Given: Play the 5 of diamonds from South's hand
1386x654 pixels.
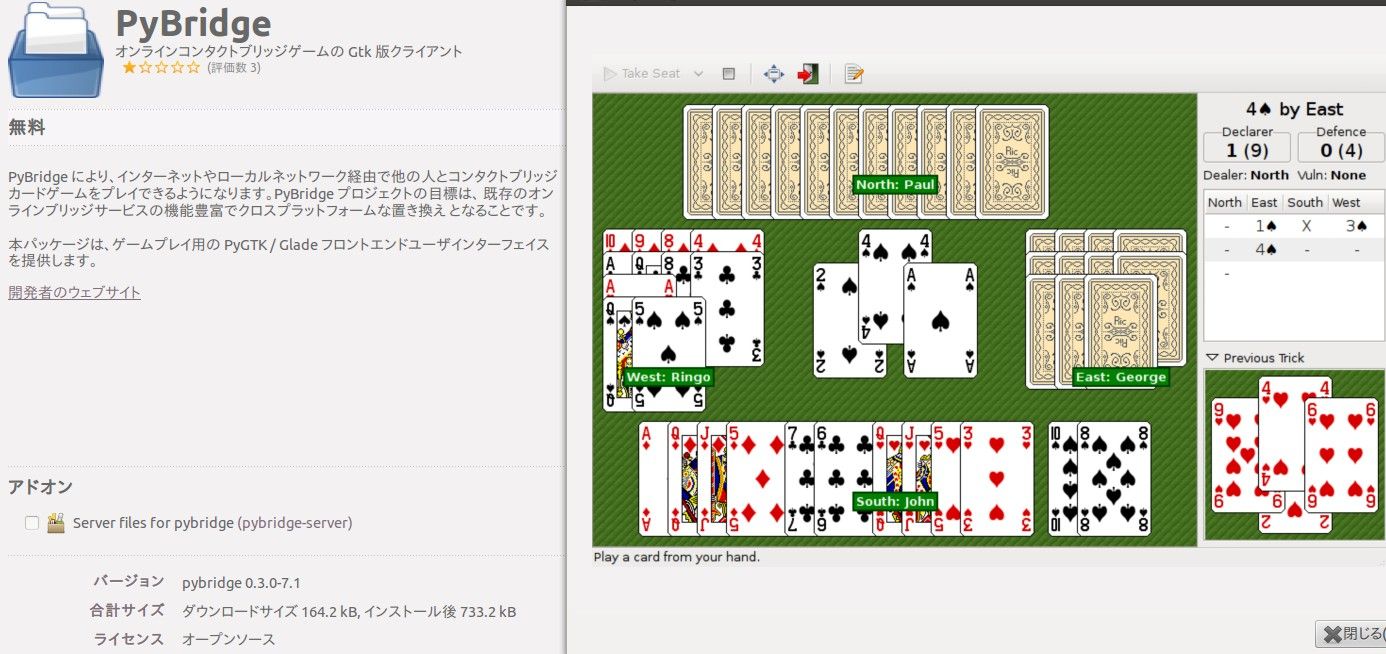Looking at the screenshot, I should [755, 478].
